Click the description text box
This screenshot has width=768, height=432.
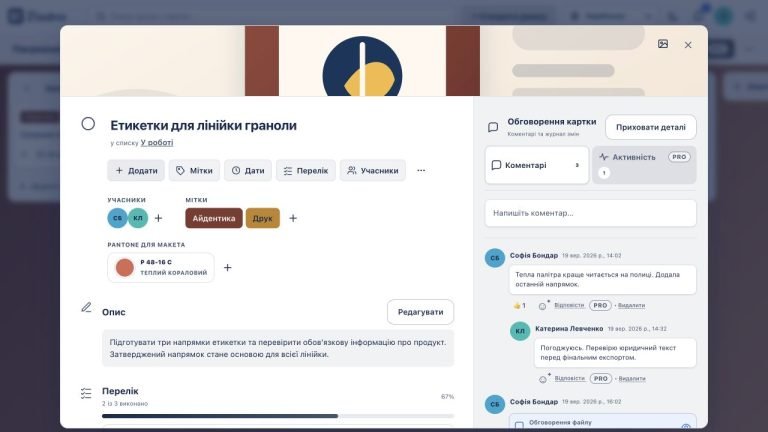pos(278,348)
